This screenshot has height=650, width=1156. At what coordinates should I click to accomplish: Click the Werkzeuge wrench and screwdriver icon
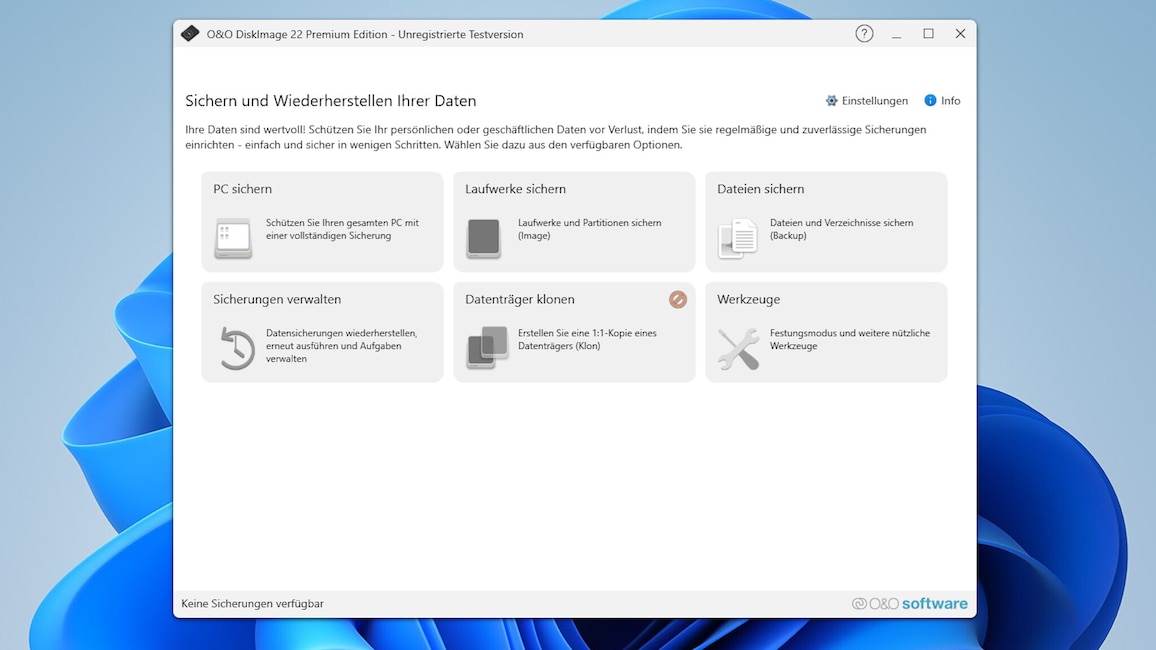[738, 349]
